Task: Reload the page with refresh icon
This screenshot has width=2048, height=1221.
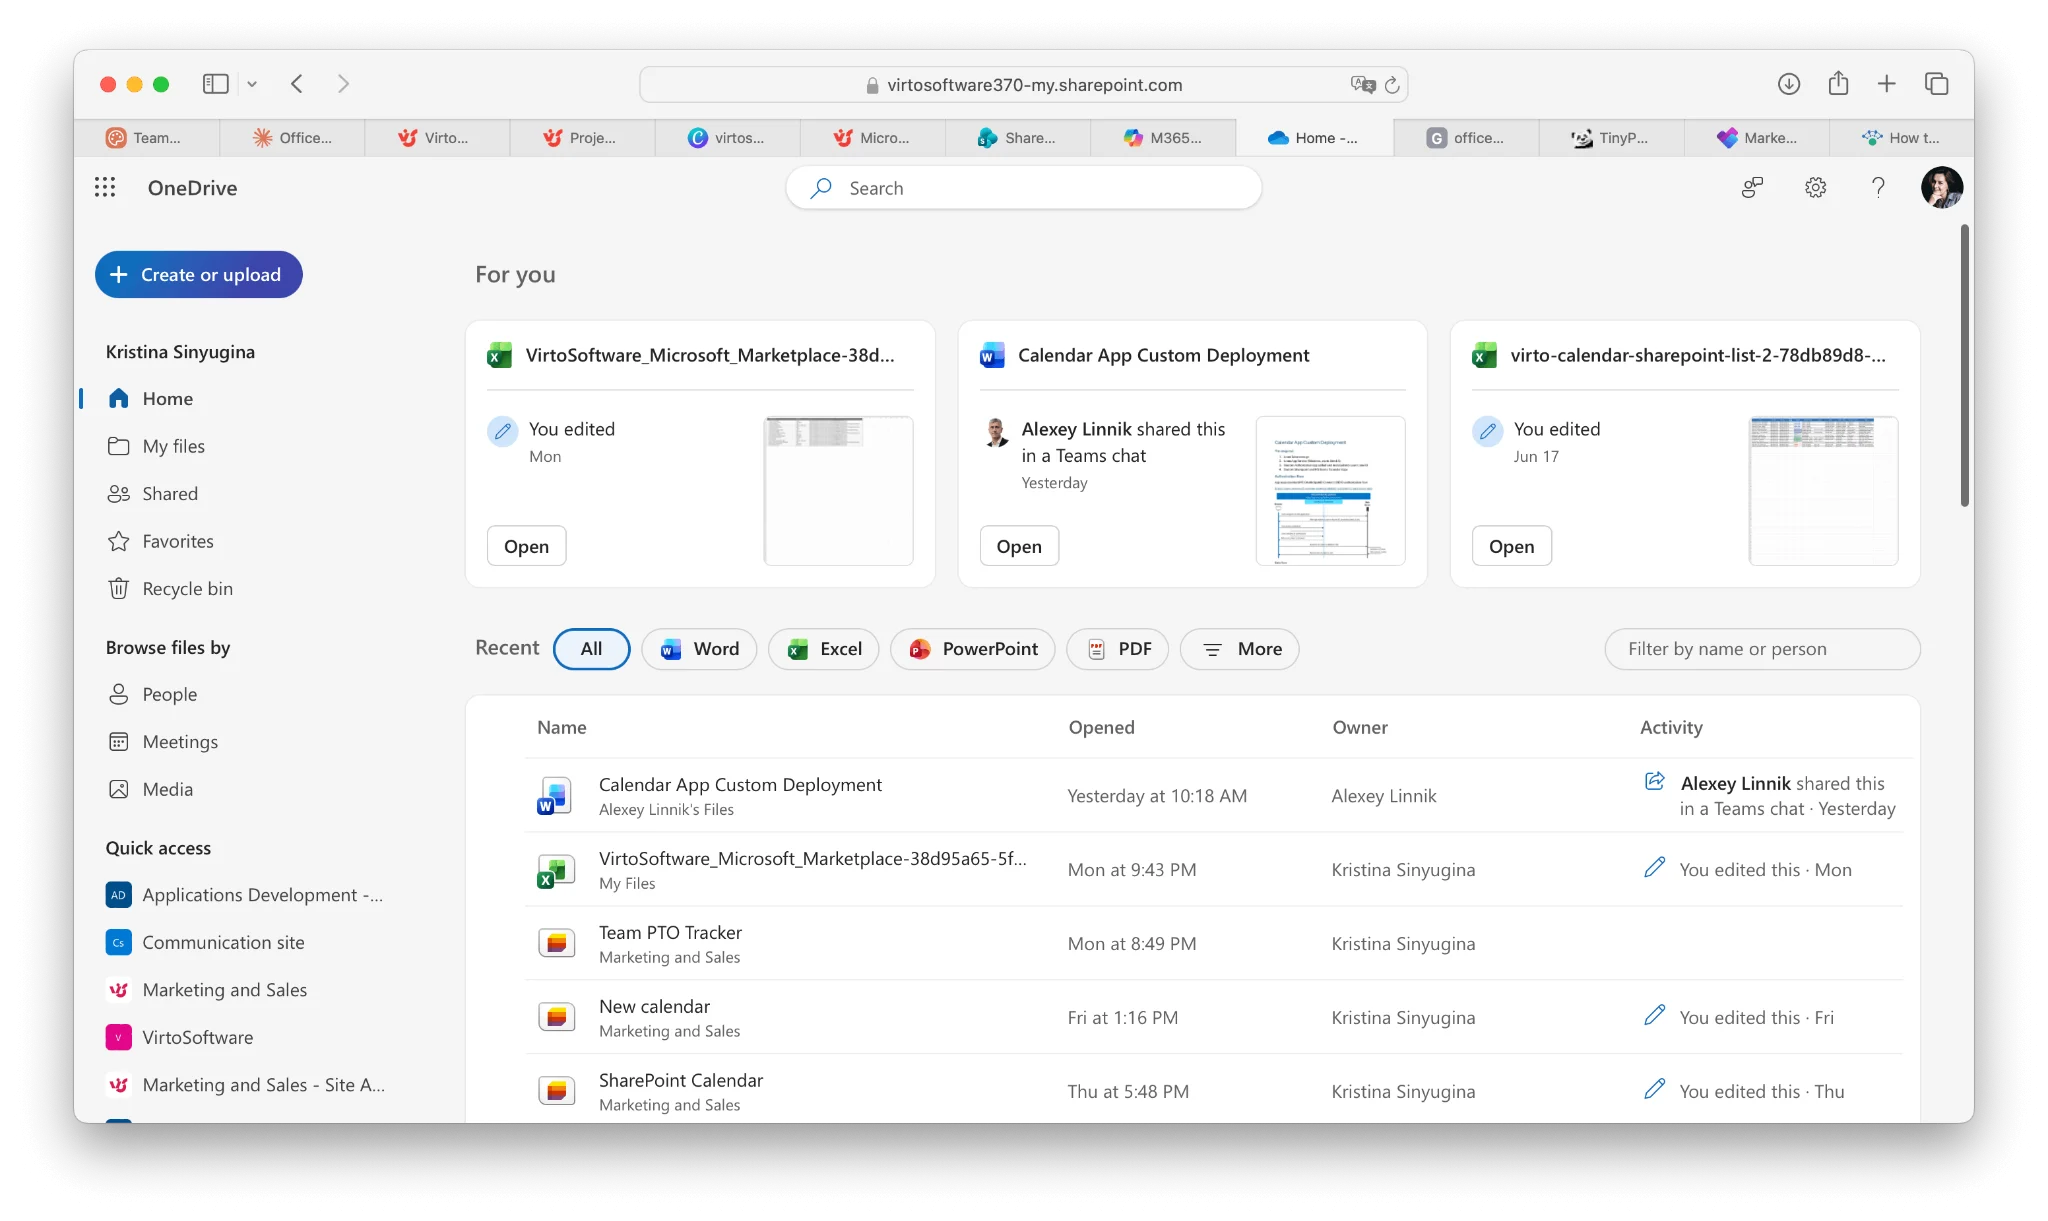Action: tap(1391, 85)
